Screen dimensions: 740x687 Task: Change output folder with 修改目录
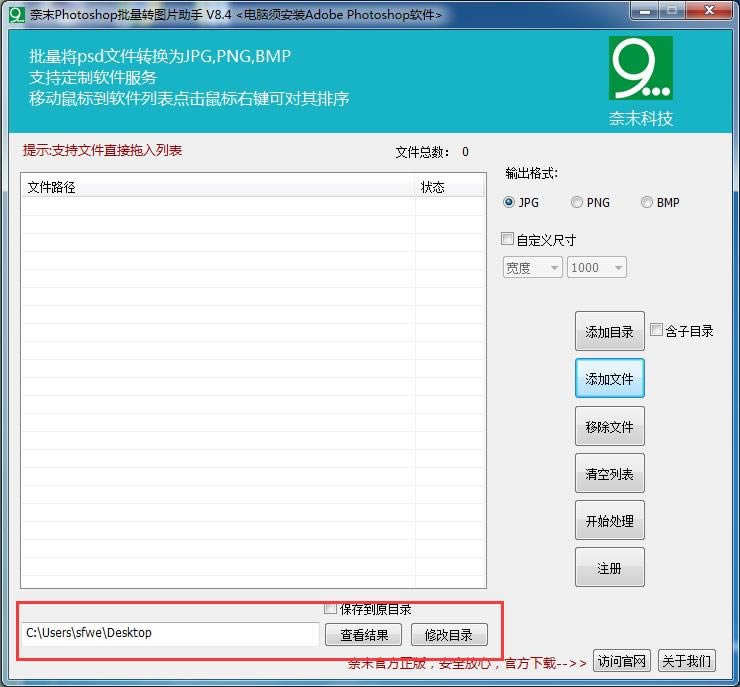449,635
